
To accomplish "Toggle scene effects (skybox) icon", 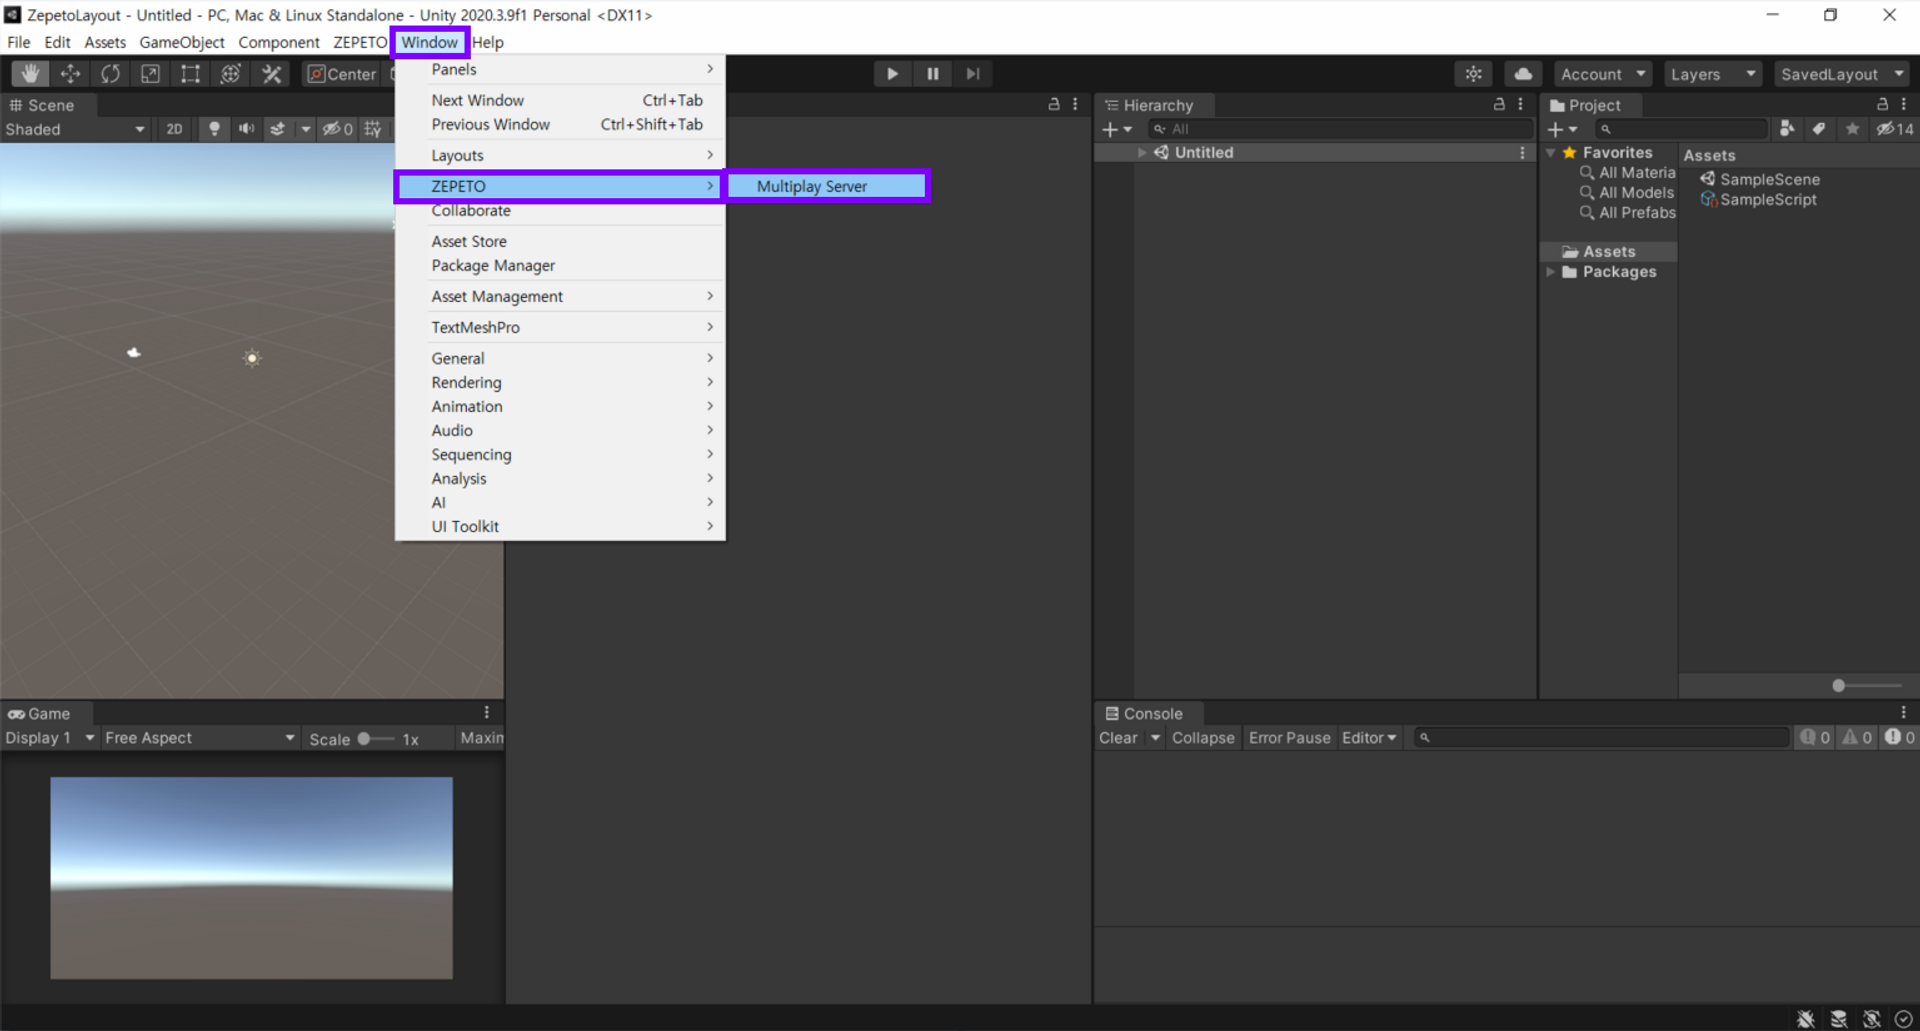I will coord(278,129).
